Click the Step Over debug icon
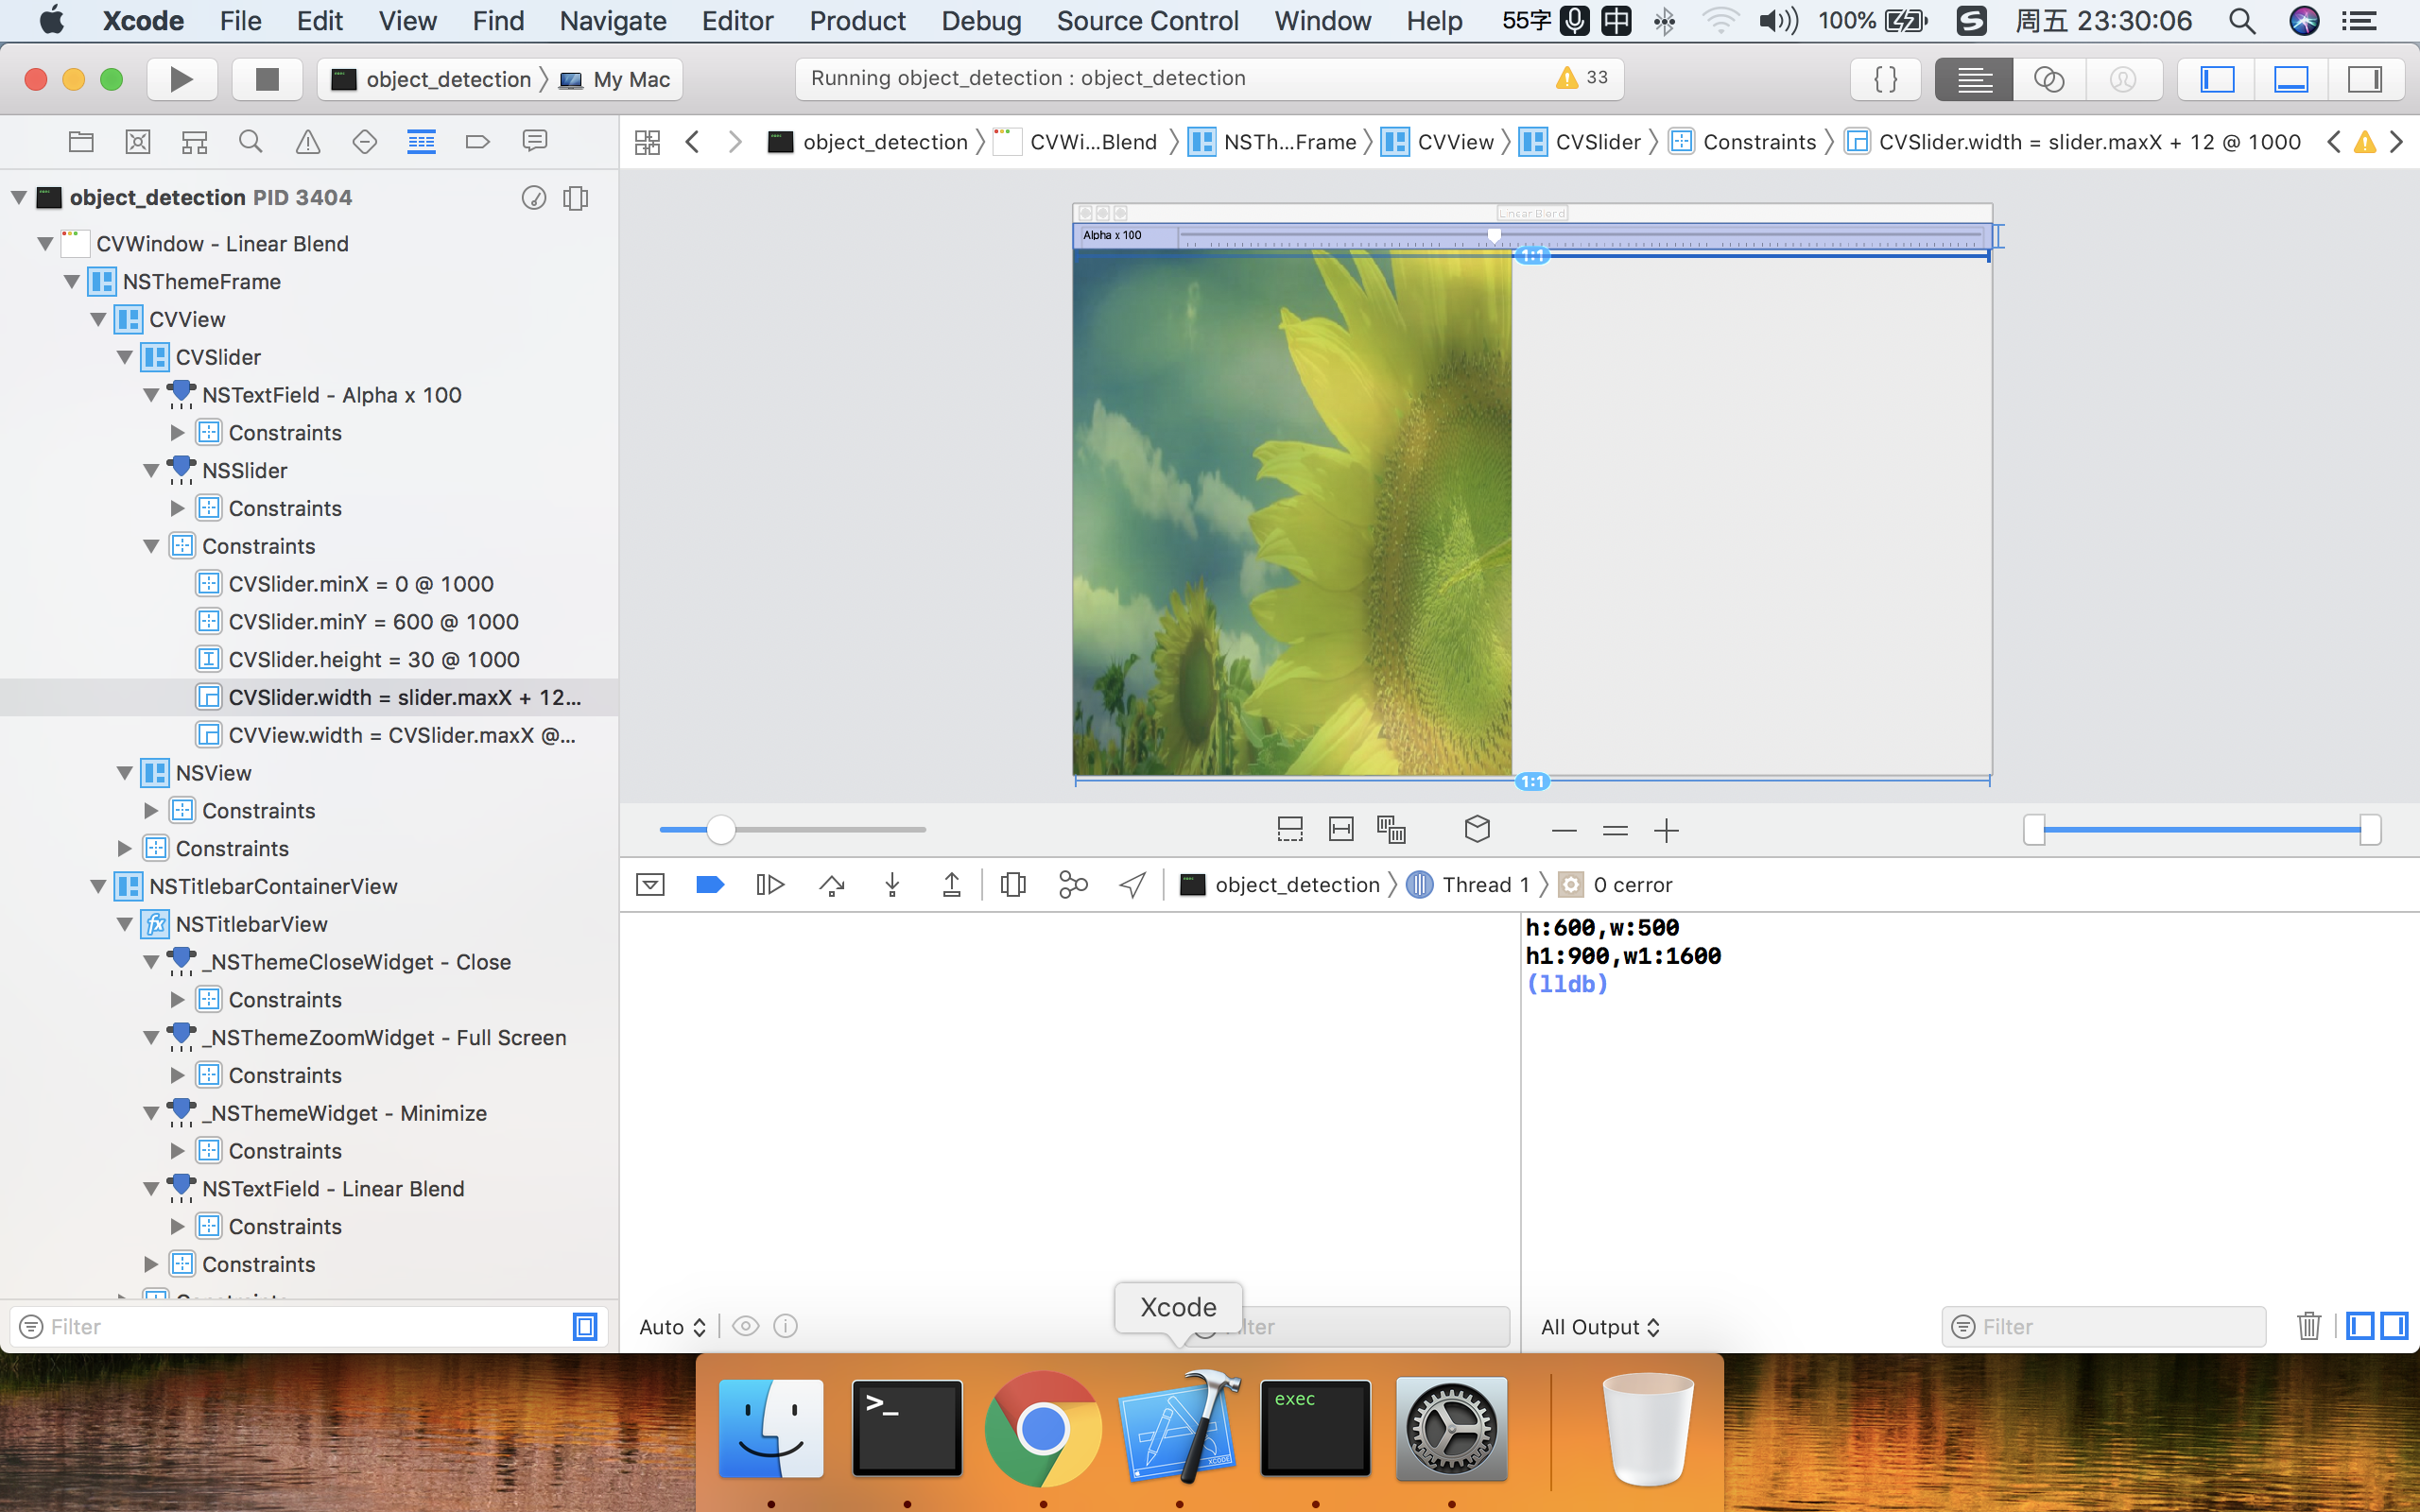 click(x=831, y=885)
